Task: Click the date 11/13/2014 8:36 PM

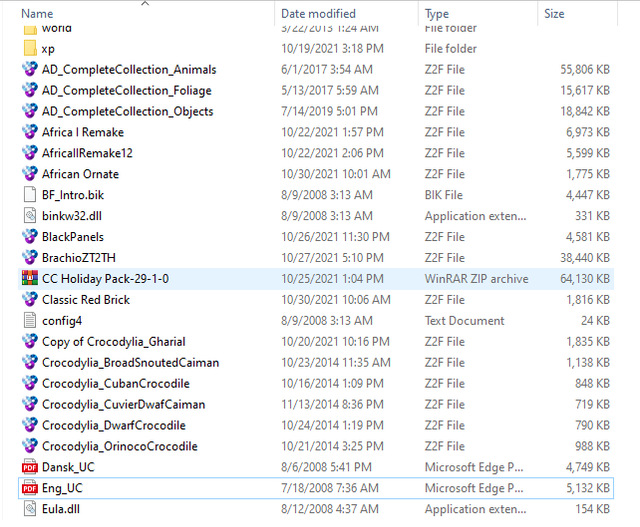Action: tap(332, 404)
